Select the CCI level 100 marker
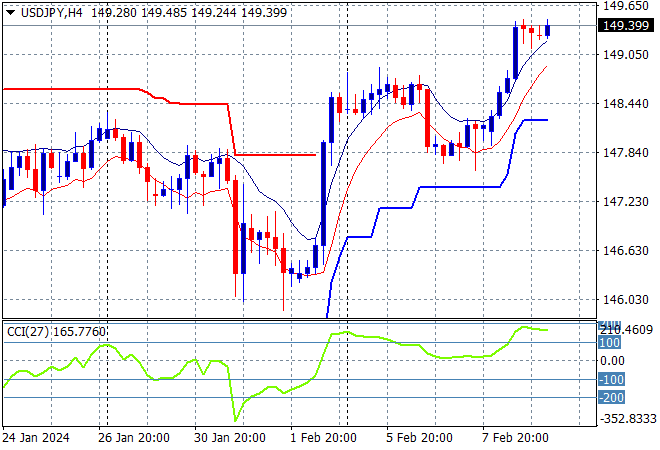The height and width of the screenshot is (450, 660). tap(610, 343)
